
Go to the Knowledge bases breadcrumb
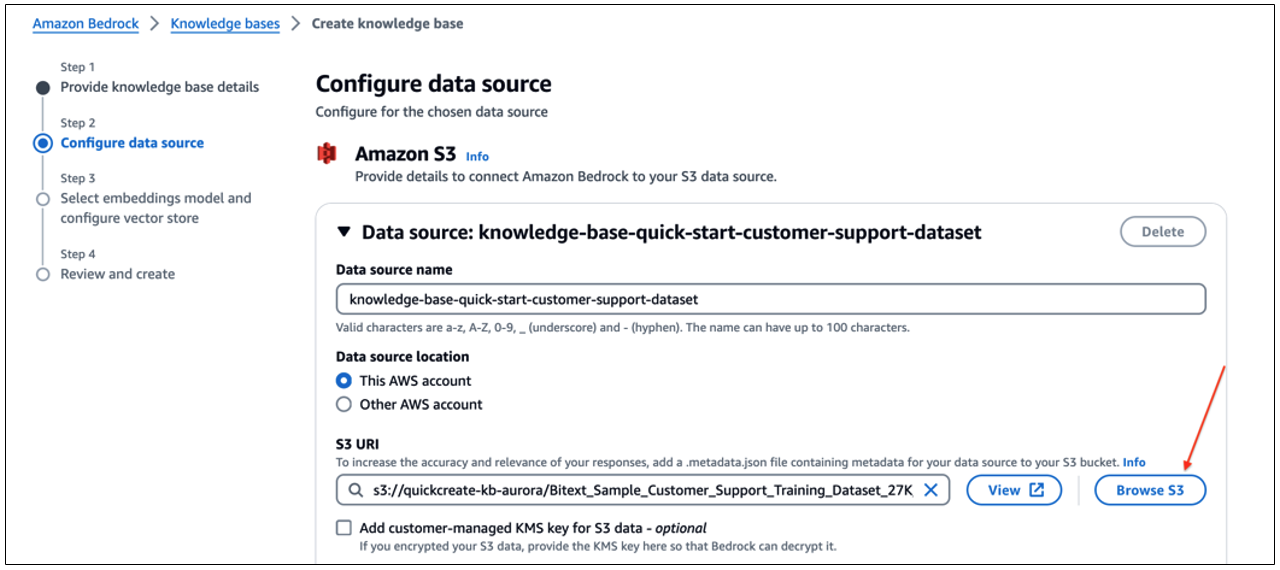225,23
